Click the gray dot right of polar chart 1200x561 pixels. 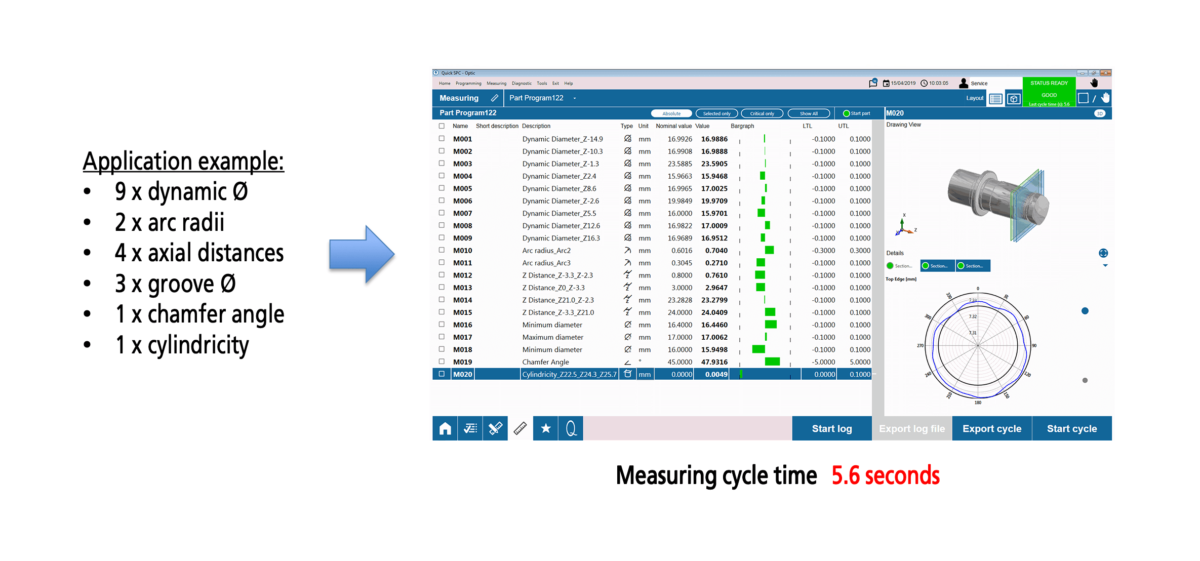[x=1085, y=380]
